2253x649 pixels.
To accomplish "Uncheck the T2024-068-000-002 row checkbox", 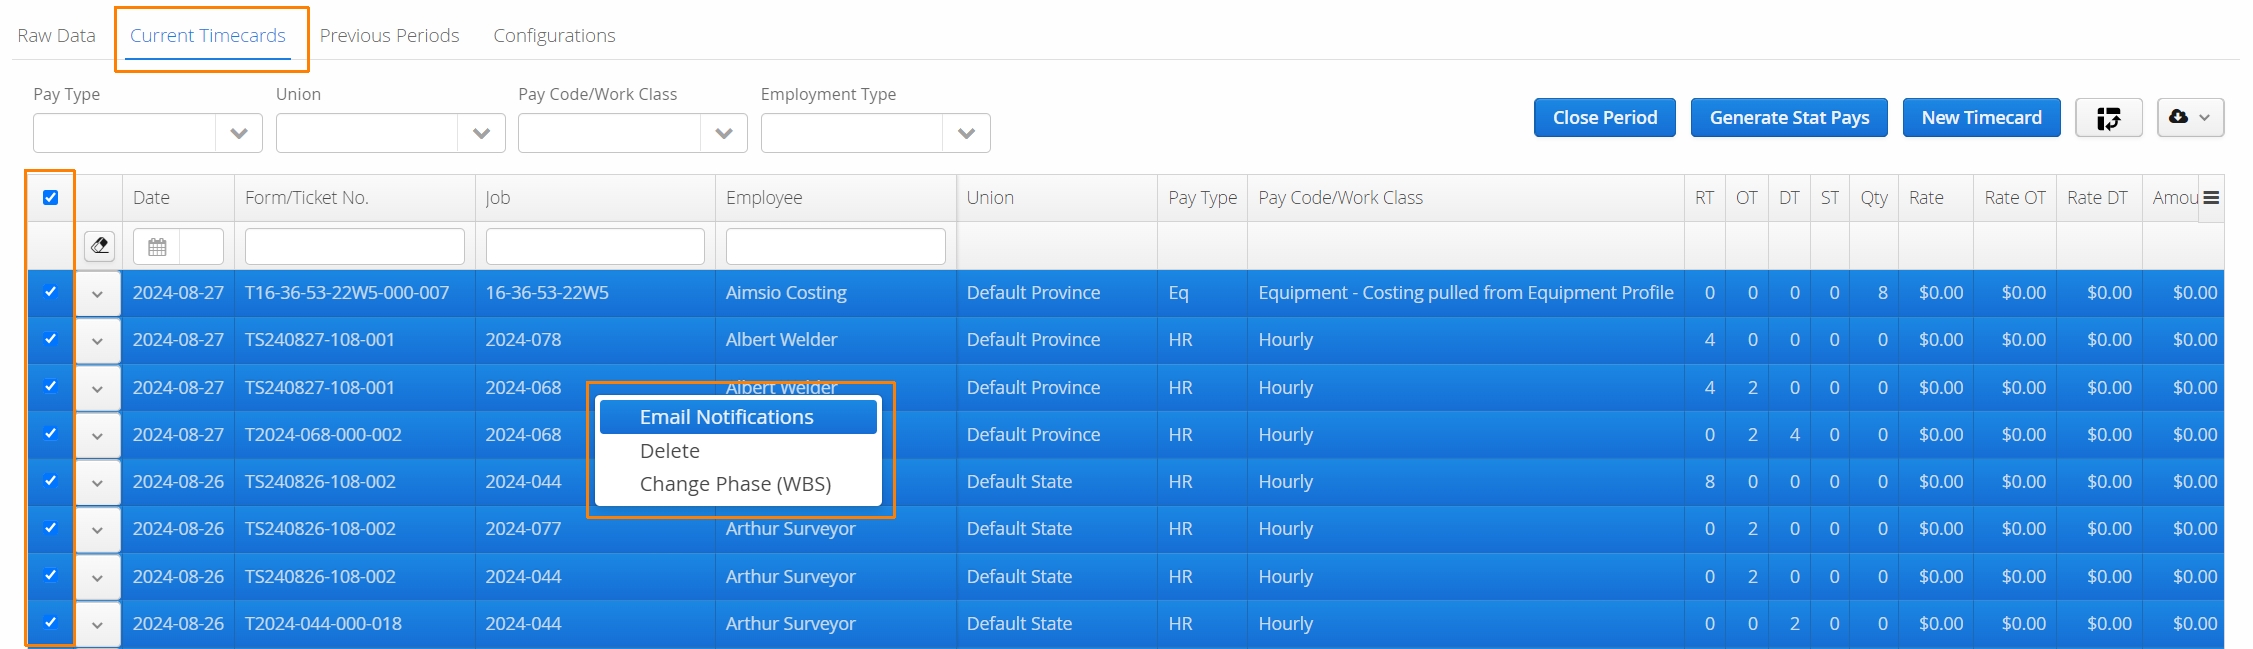I will [x=50, y=433].
